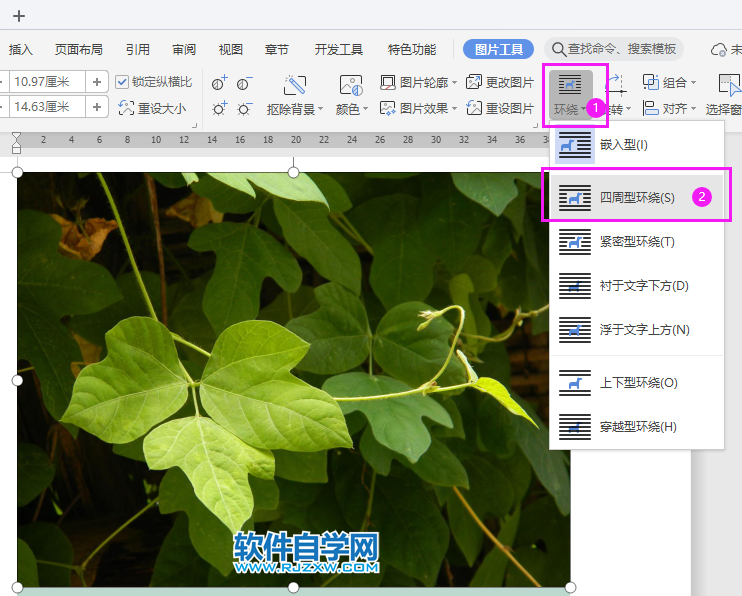Increase brightness with the sun plus icon
742x596 pixels.
[x=219, y=109]
